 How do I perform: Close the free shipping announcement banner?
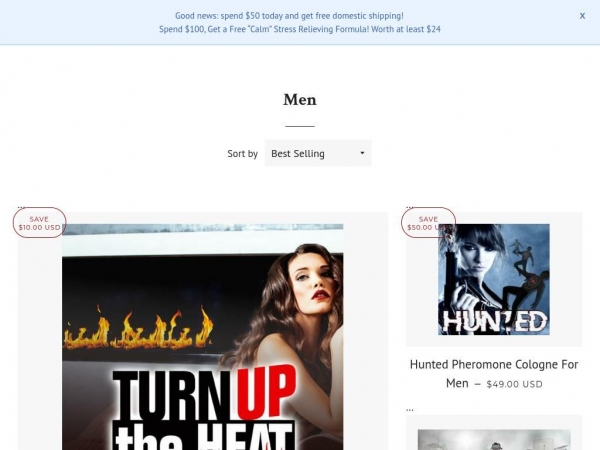click(582, 16)
